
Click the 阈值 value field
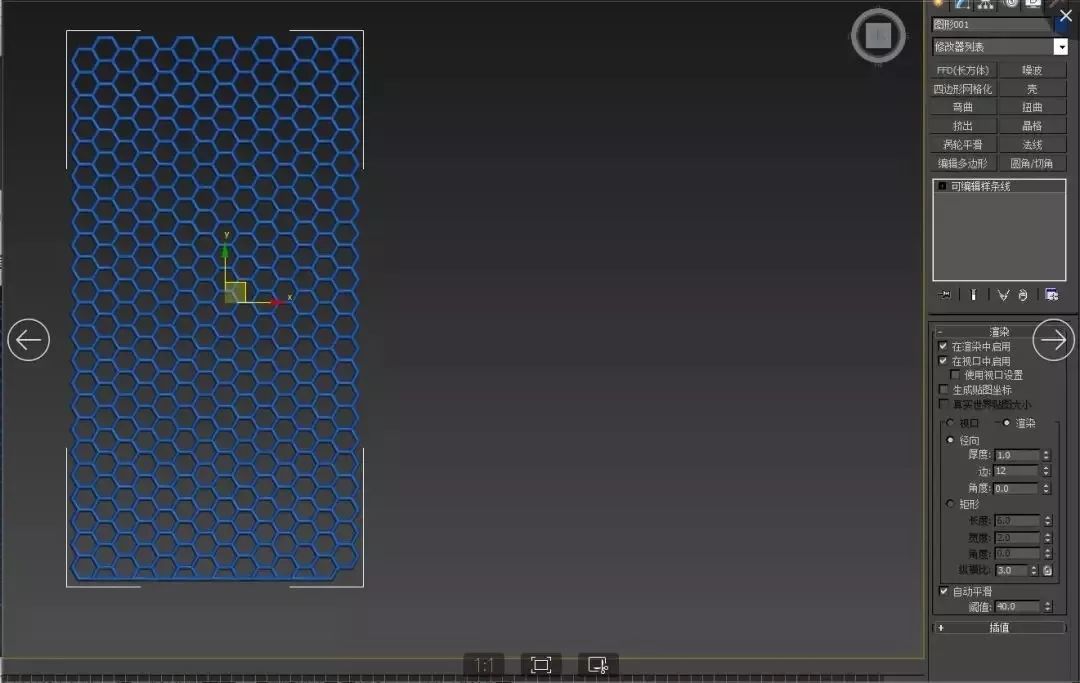click(1017, 607)
